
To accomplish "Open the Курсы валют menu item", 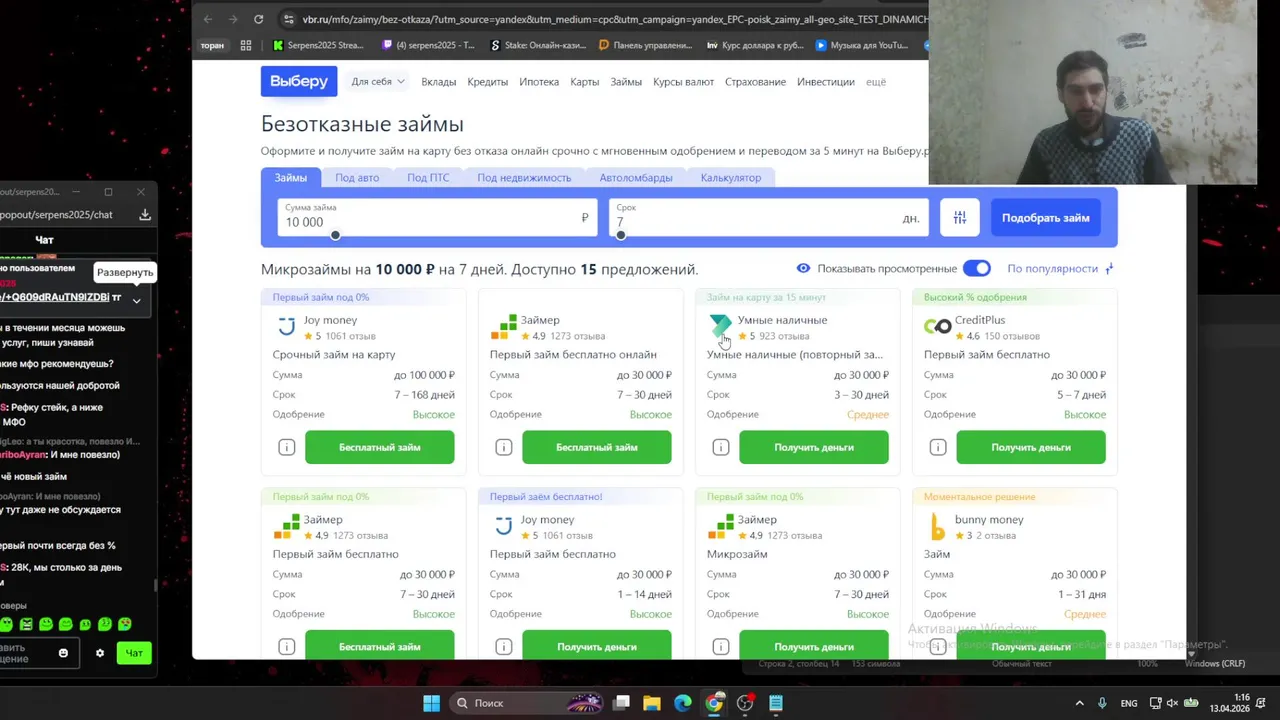I will pyautogui.click(x=683, y=82).
